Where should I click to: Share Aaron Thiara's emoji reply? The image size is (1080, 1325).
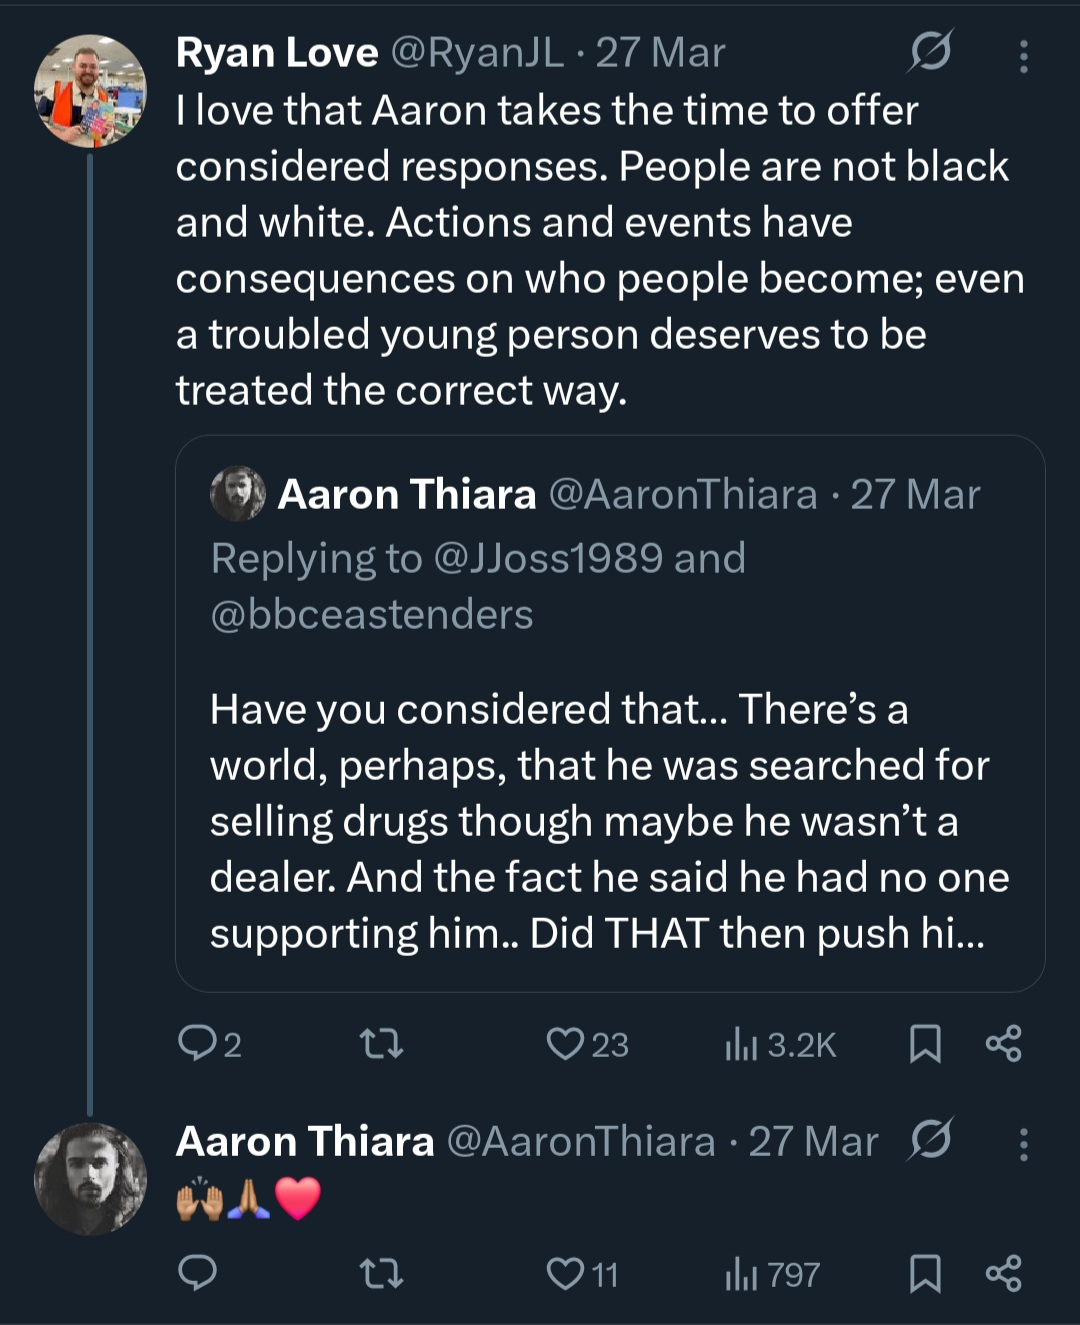[x=1004, y=1273]
